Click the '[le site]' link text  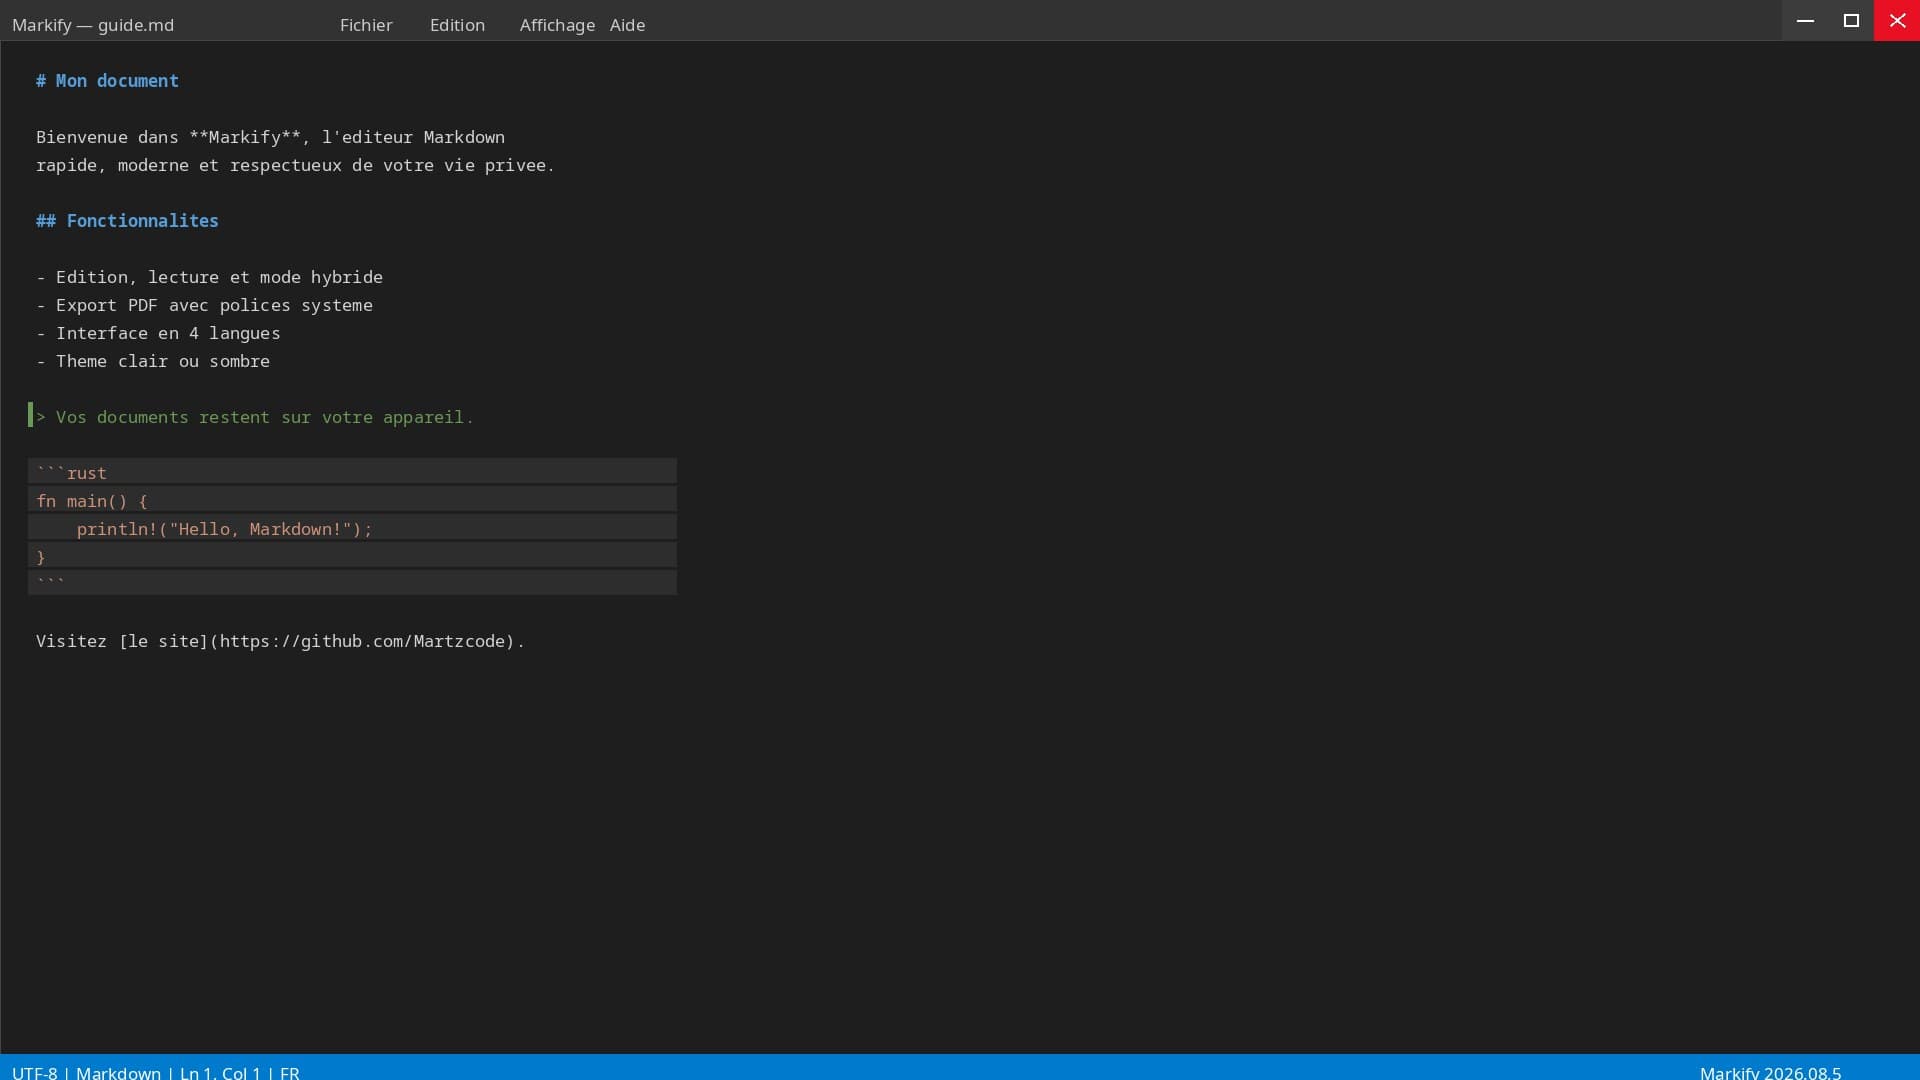coord(163,641)
